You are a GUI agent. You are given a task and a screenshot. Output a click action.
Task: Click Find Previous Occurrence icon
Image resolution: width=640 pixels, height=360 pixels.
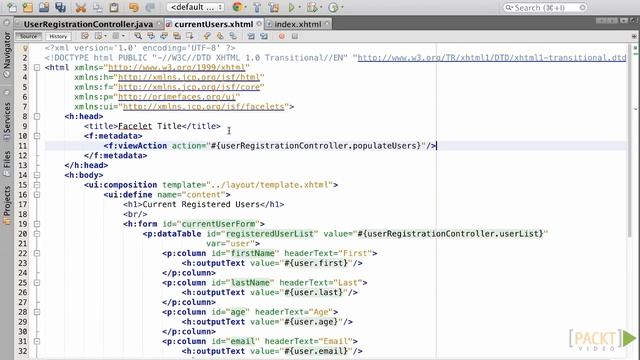[151, 36]
